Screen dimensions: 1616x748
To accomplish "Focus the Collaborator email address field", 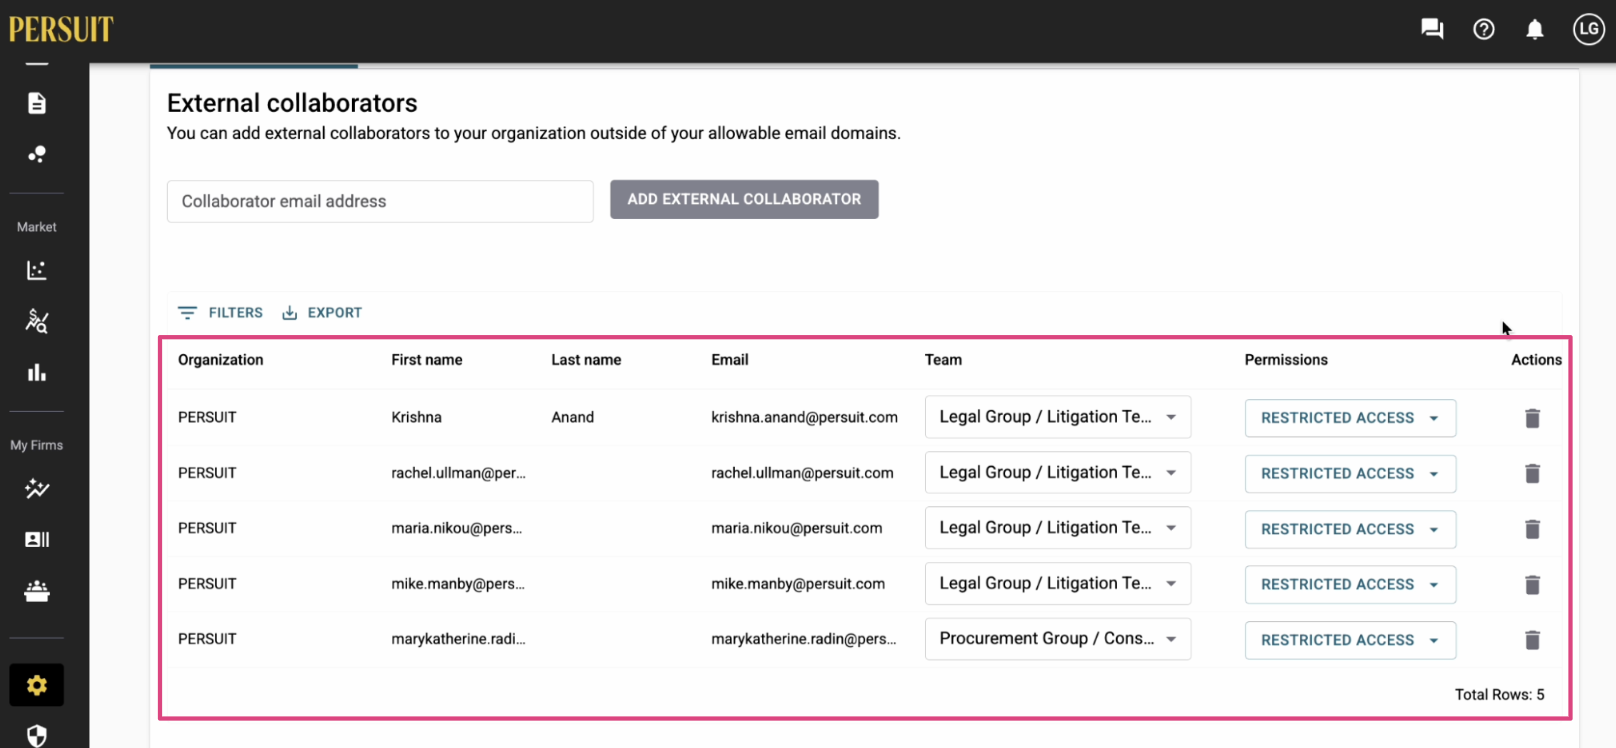I will click(x=380, y=201).
